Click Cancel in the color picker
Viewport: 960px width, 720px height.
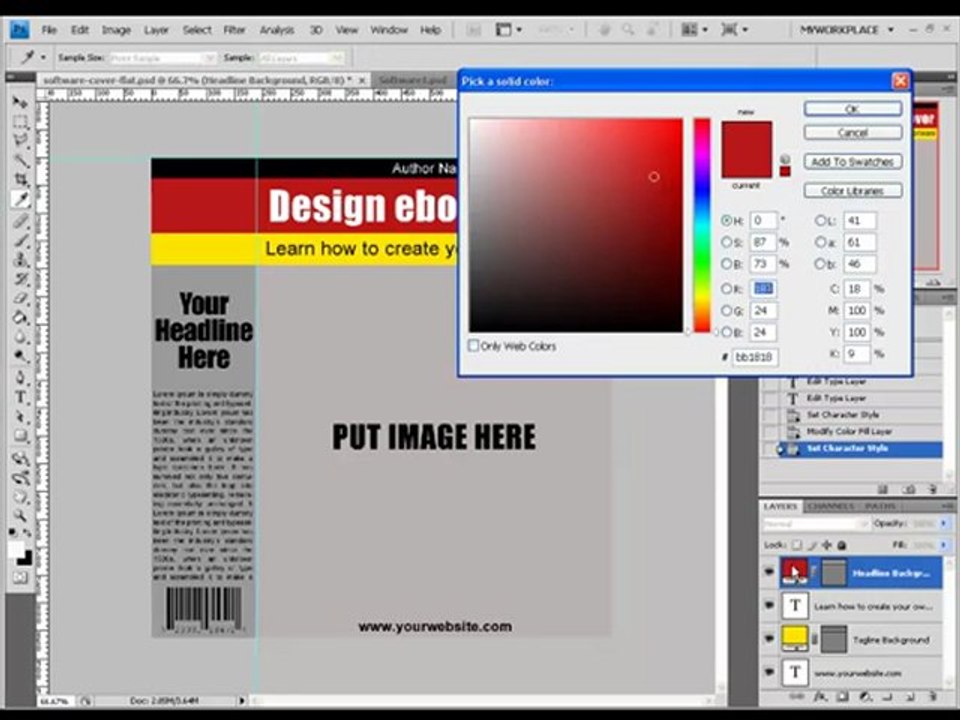pyautogui.click(x=852, y=132)
